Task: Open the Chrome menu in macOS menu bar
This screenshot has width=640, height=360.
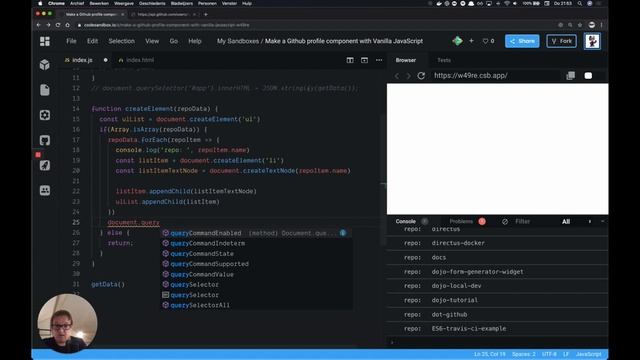Action: [56, 3]
